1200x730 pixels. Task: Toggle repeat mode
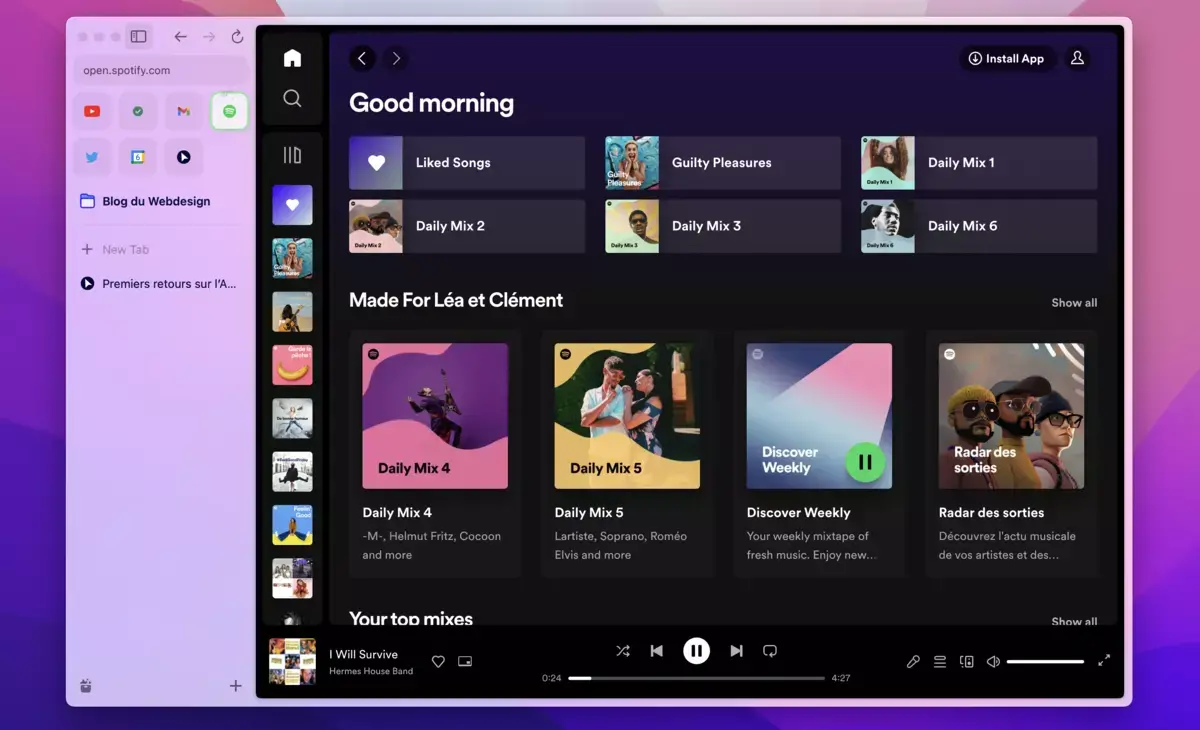[770, 651]
